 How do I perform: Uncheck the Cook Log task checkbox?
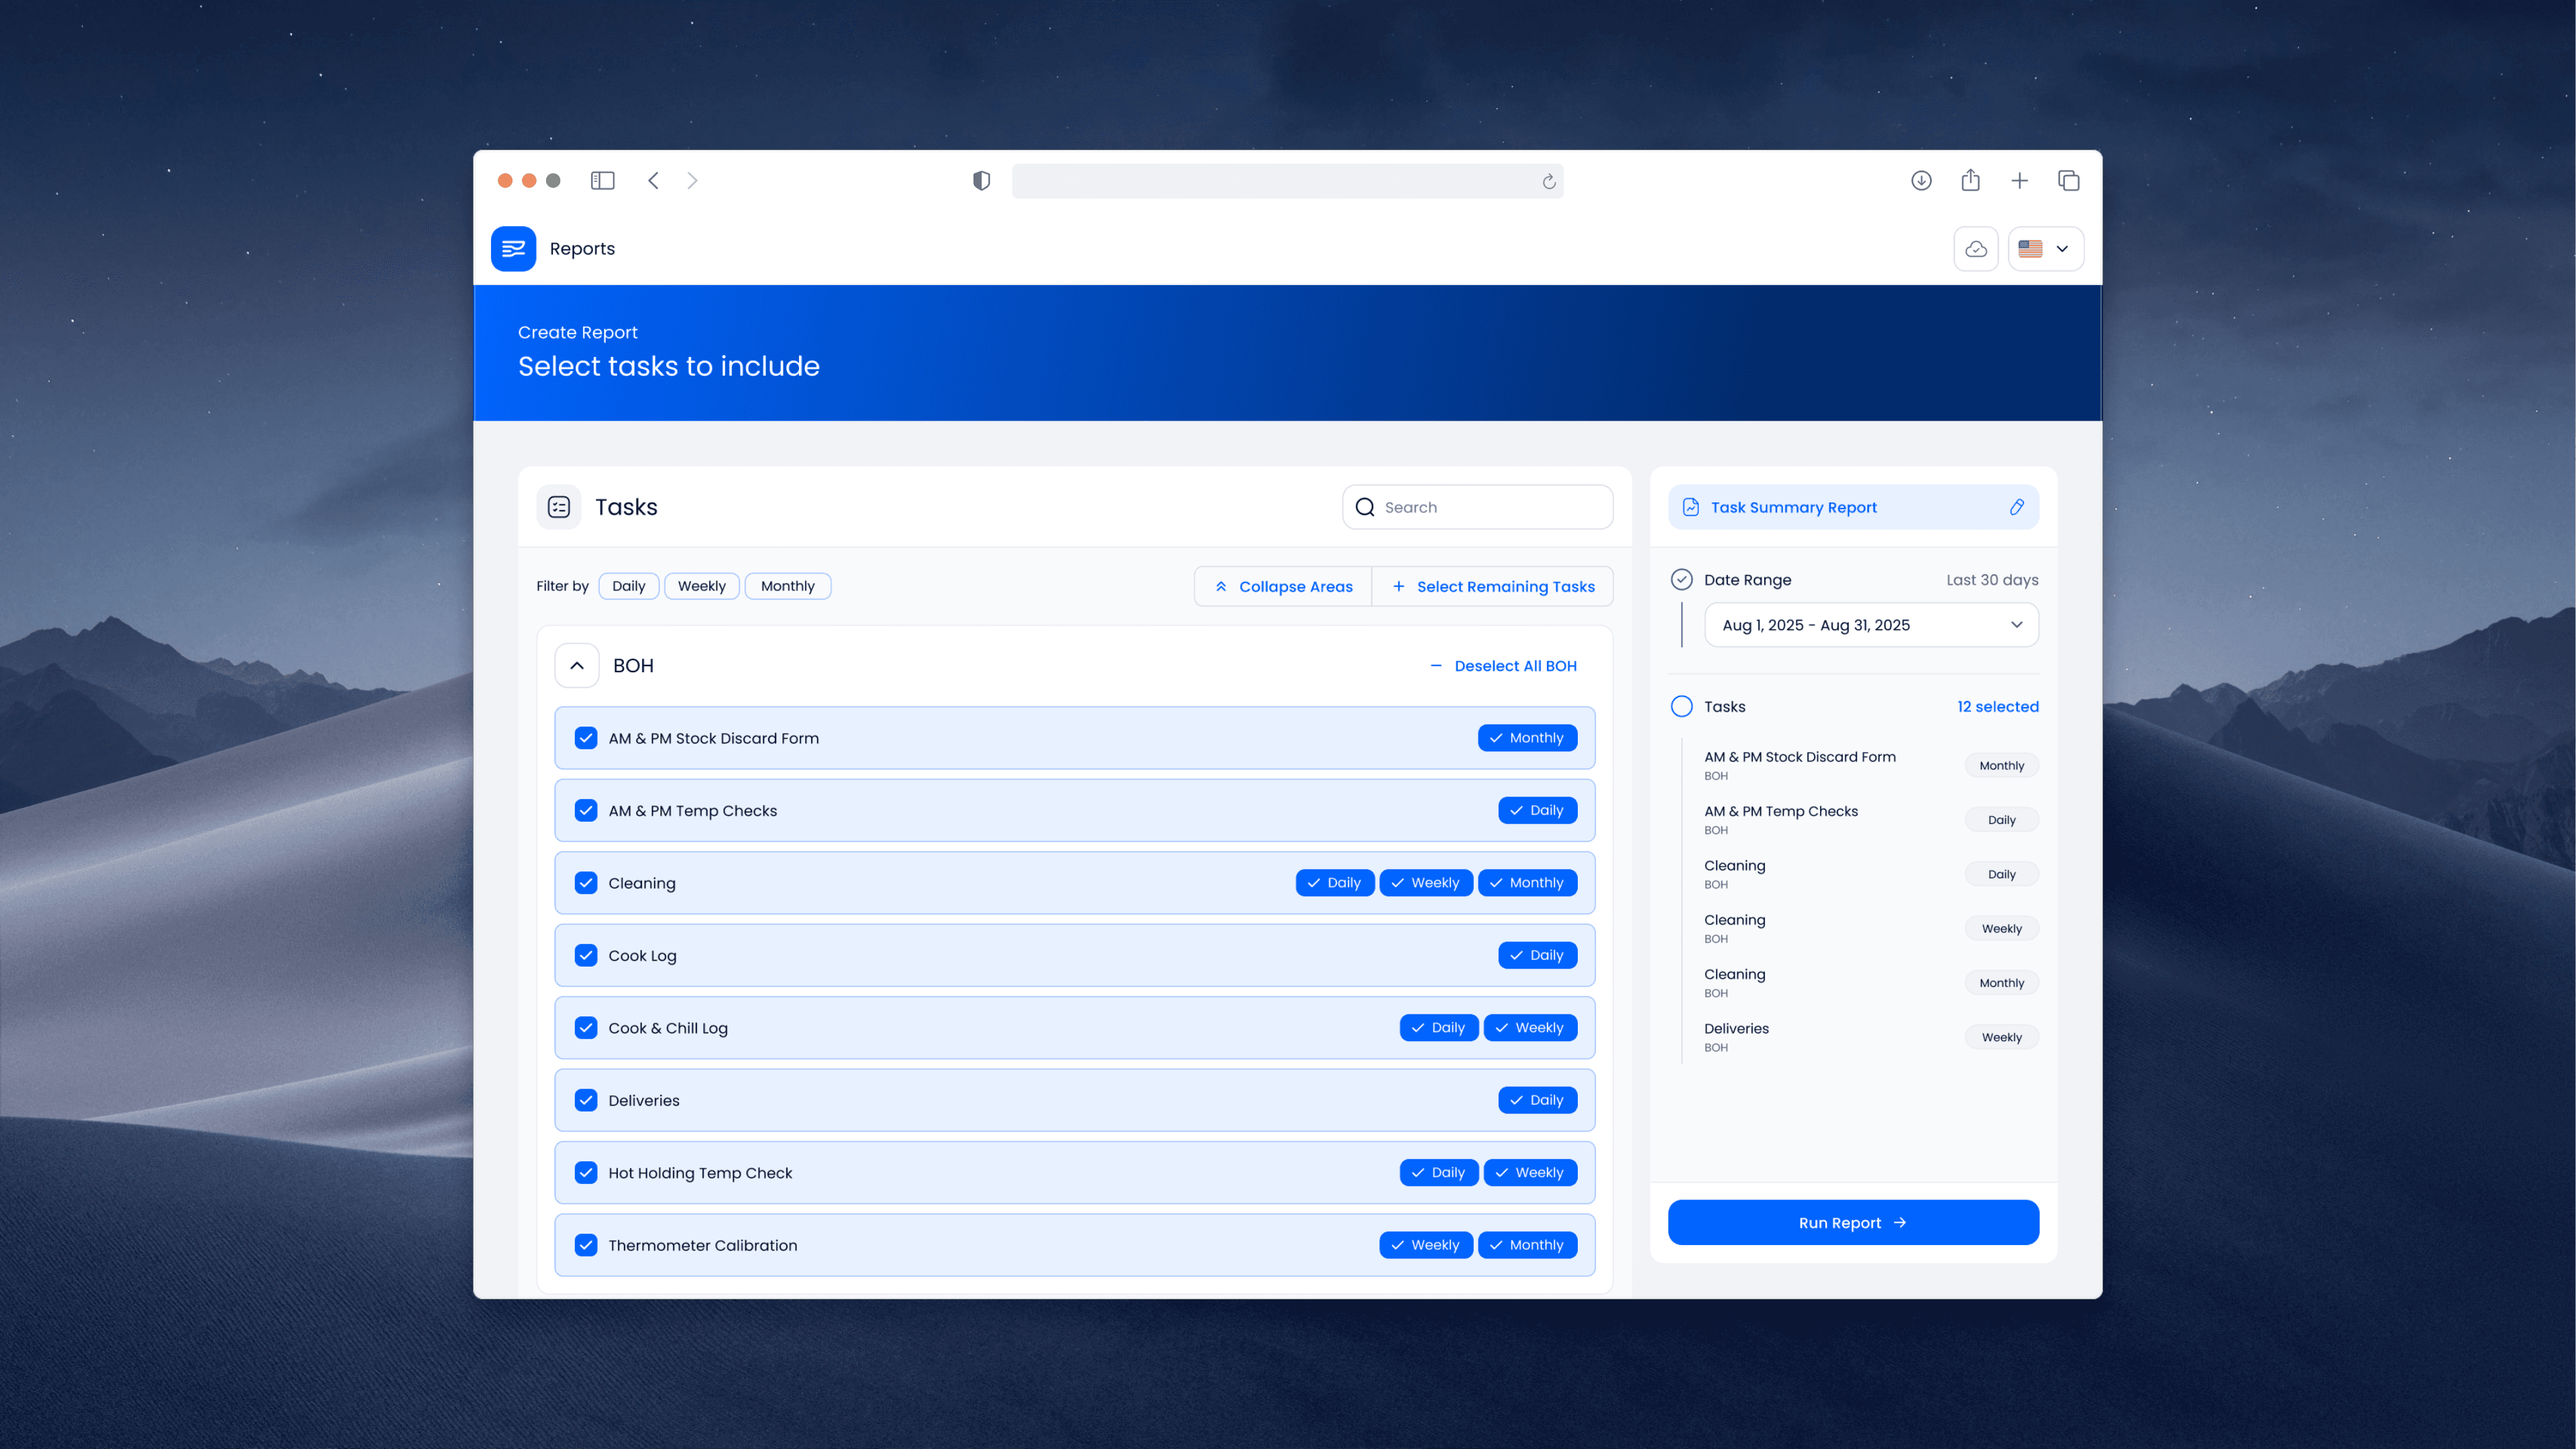tap(586, 955)
